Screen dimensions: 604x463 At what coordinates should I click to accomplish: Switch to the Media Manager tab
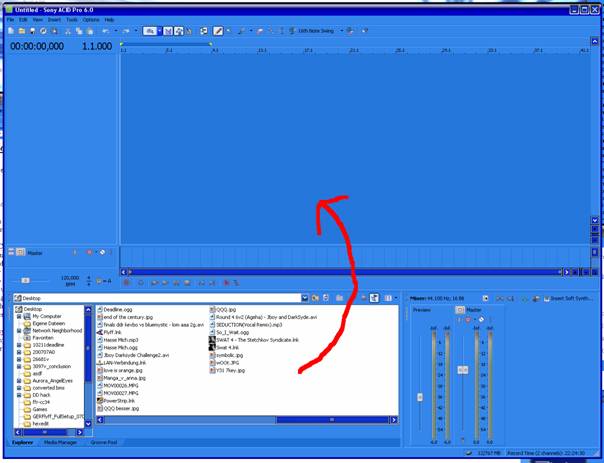click(x=59, y=441)
